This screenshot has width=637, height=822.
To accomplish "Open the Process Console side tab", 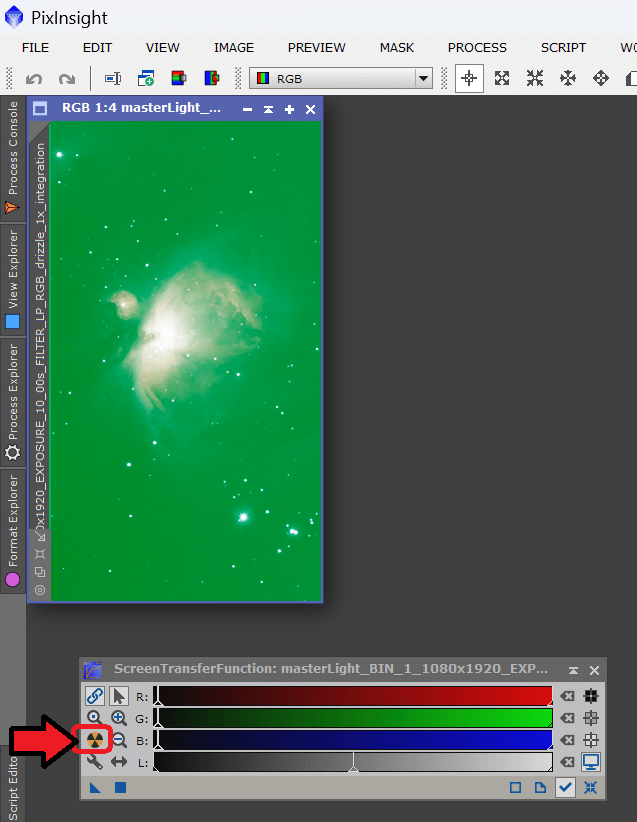I will click(13, 157).
